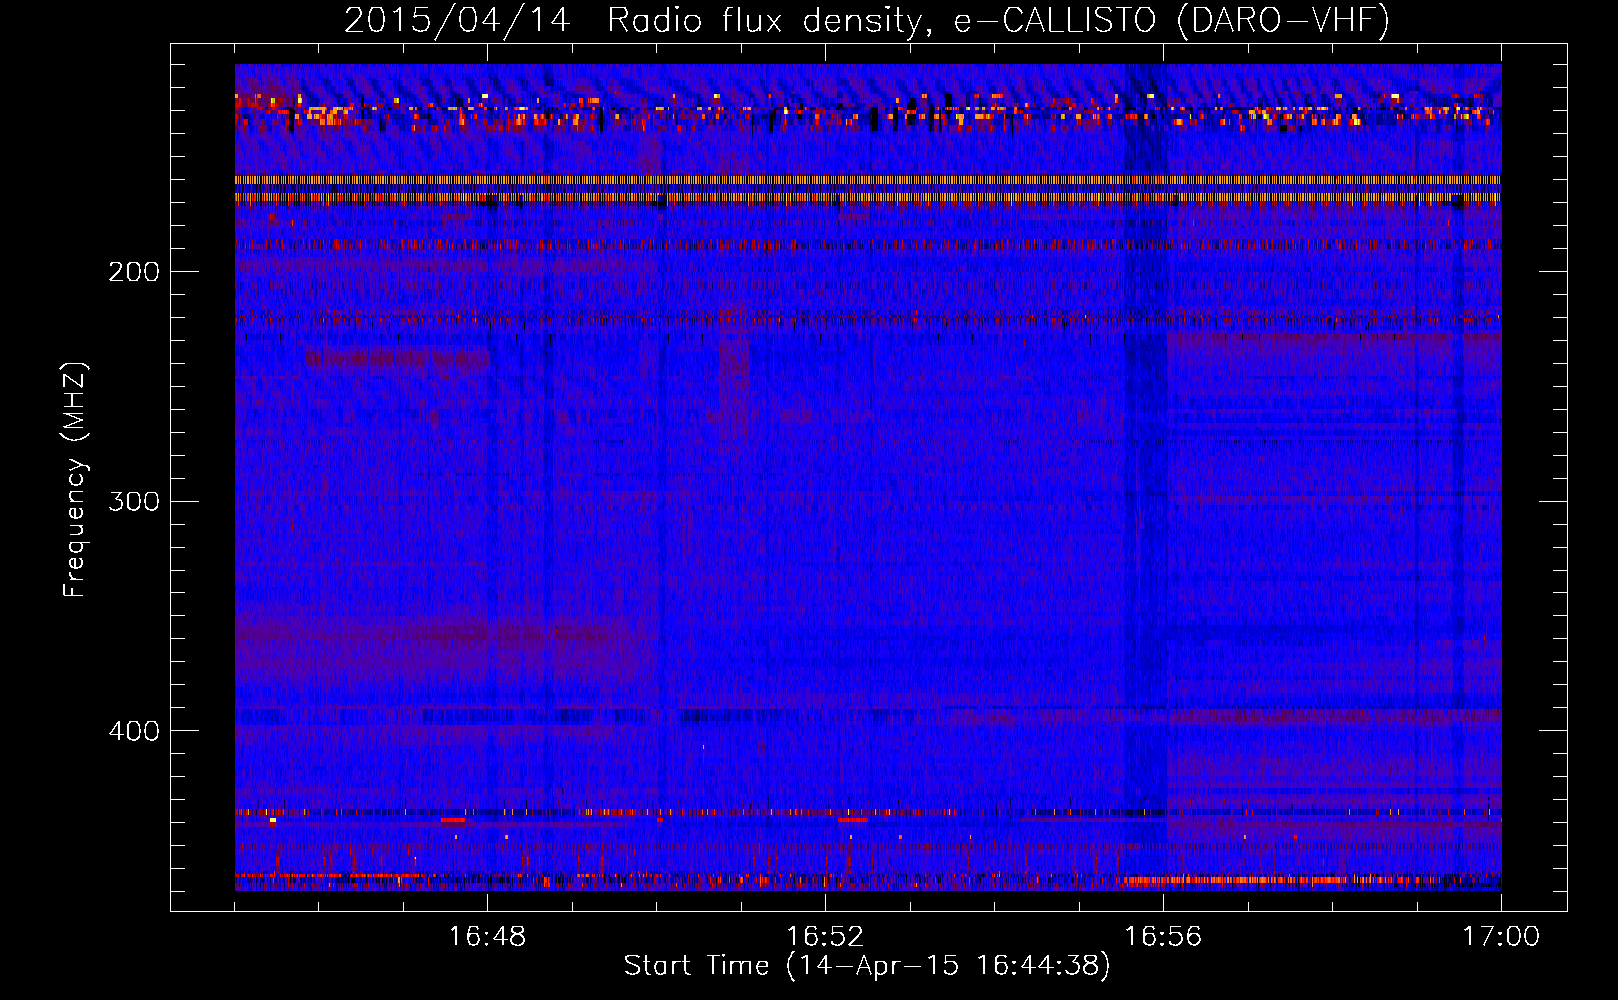Click the 300 frequency tick label

point(133,501)
